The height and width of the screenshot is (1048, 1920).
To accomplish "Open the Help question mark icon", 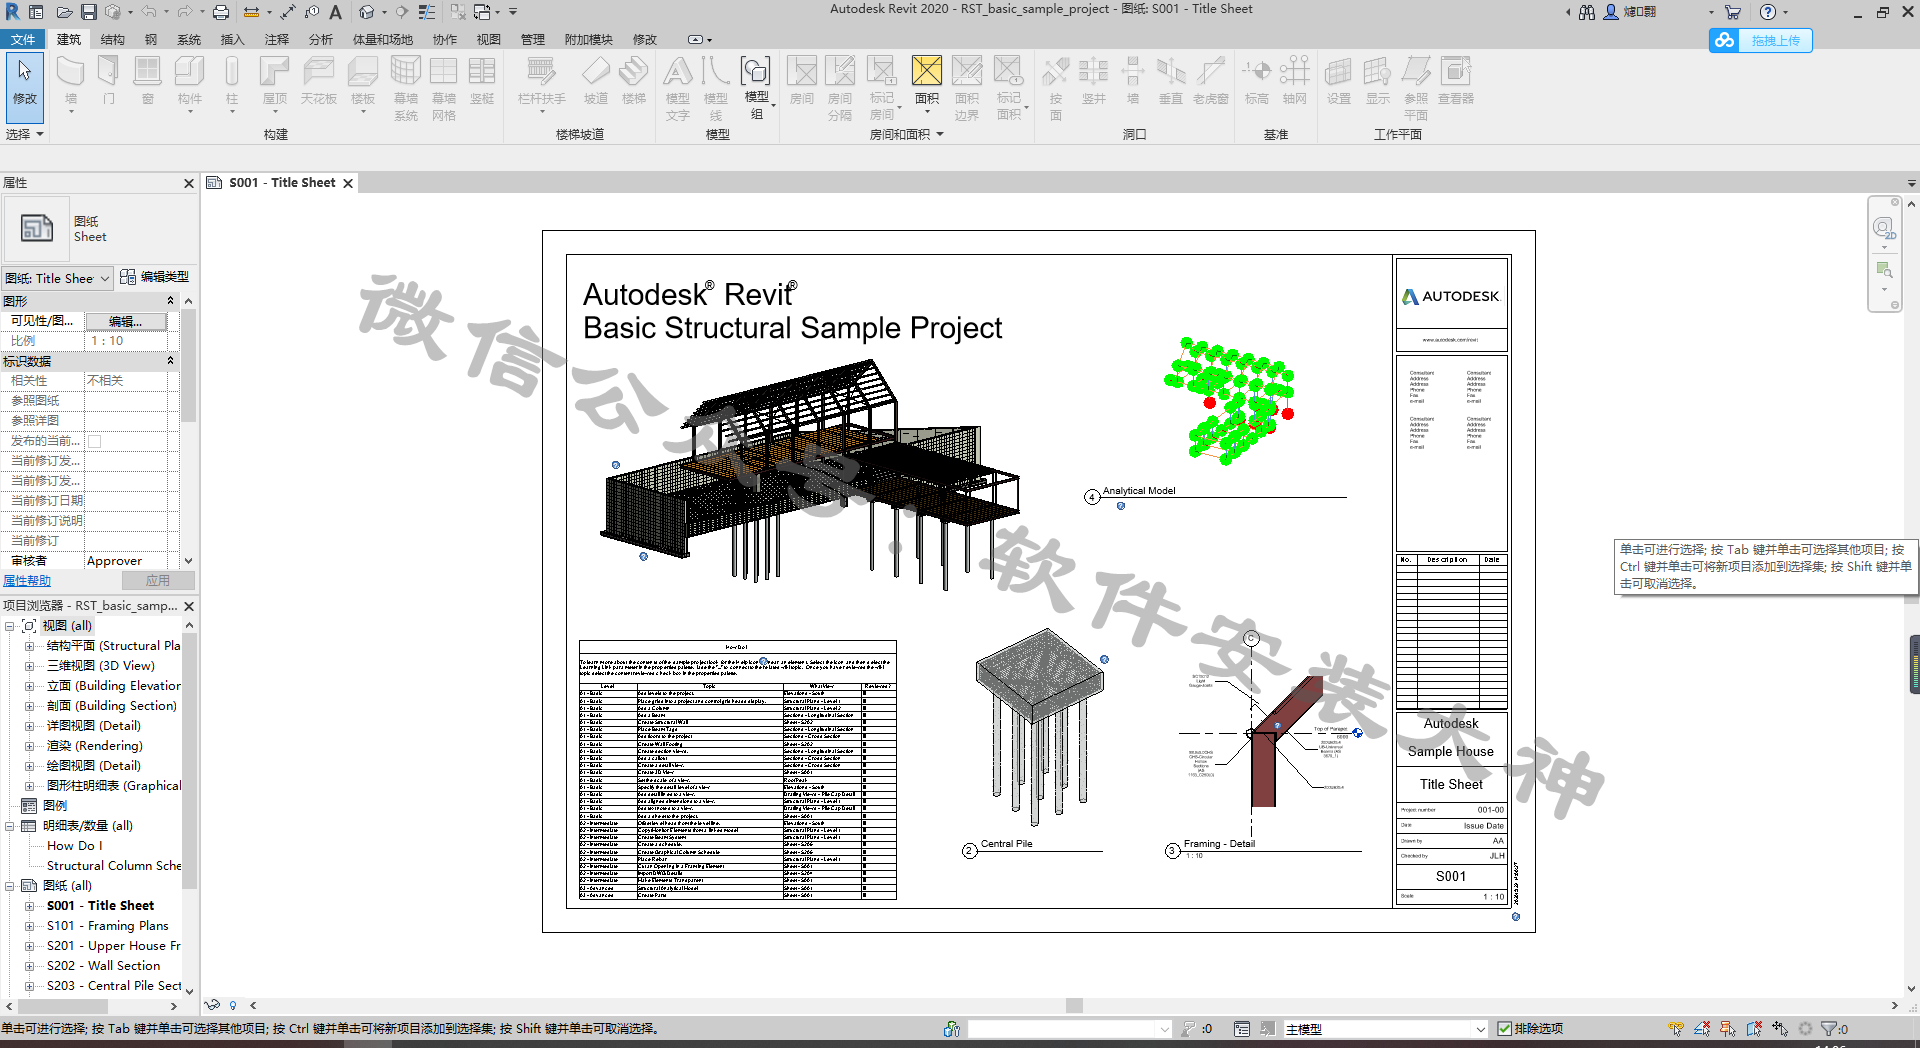I will click(1768, 12).
